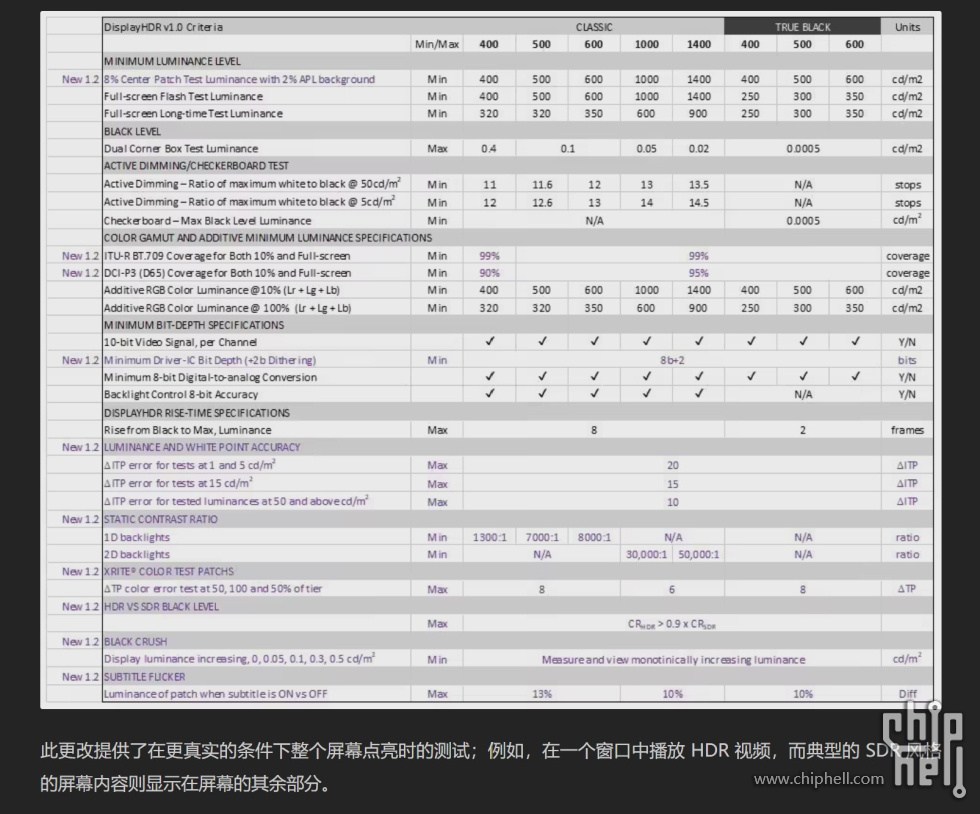The height and width of the screenshot is (814, 980).
Task: Click 'Full-screen Flash Test Luminance' row label
Action: pos(183,96)
